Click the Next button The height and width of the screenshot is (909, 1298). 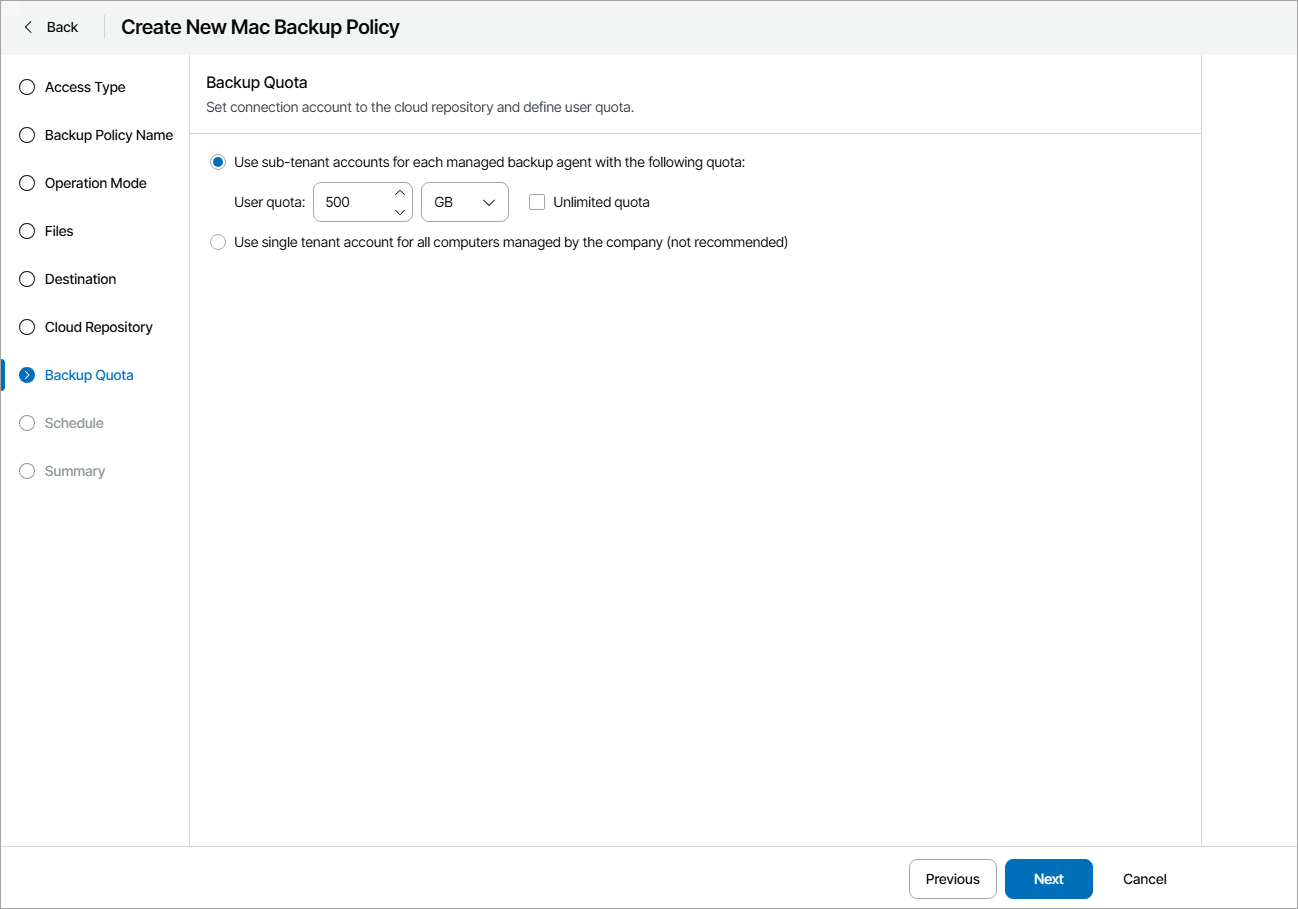pyautogui.click(x=1048, y=879)
